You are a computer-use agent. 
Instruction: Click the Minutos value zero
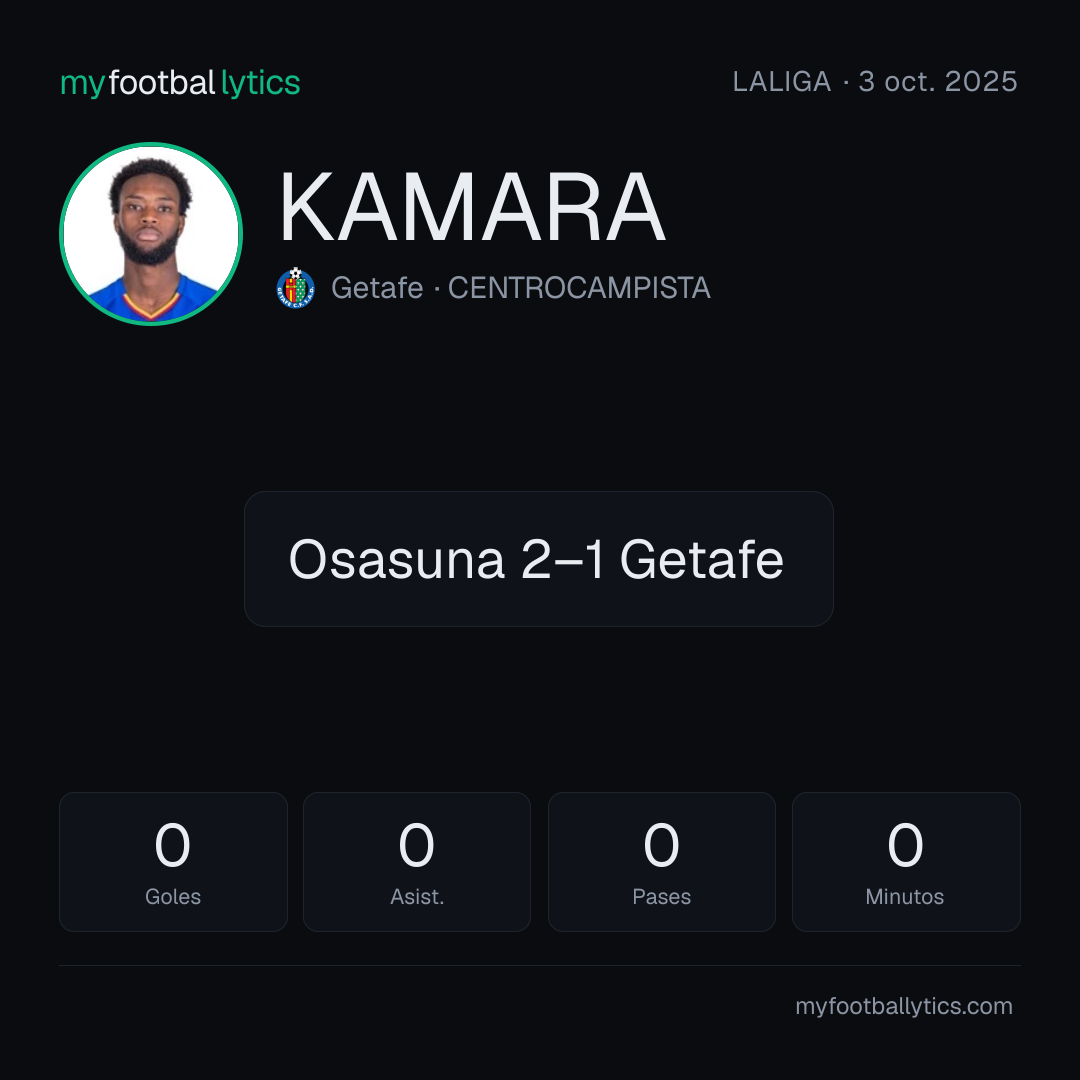[x=905, y=845]
